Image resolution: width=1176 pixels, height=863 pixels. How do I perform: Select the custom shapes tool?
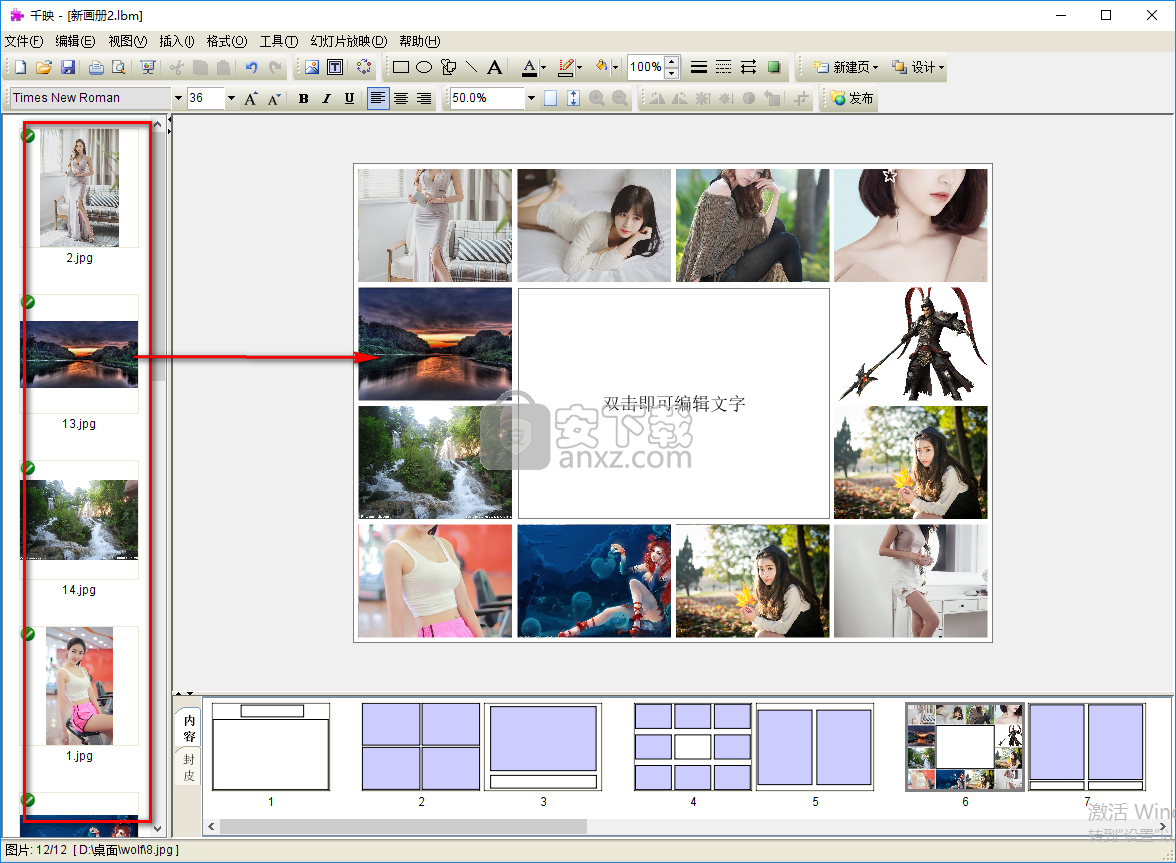tap(448, 67)
